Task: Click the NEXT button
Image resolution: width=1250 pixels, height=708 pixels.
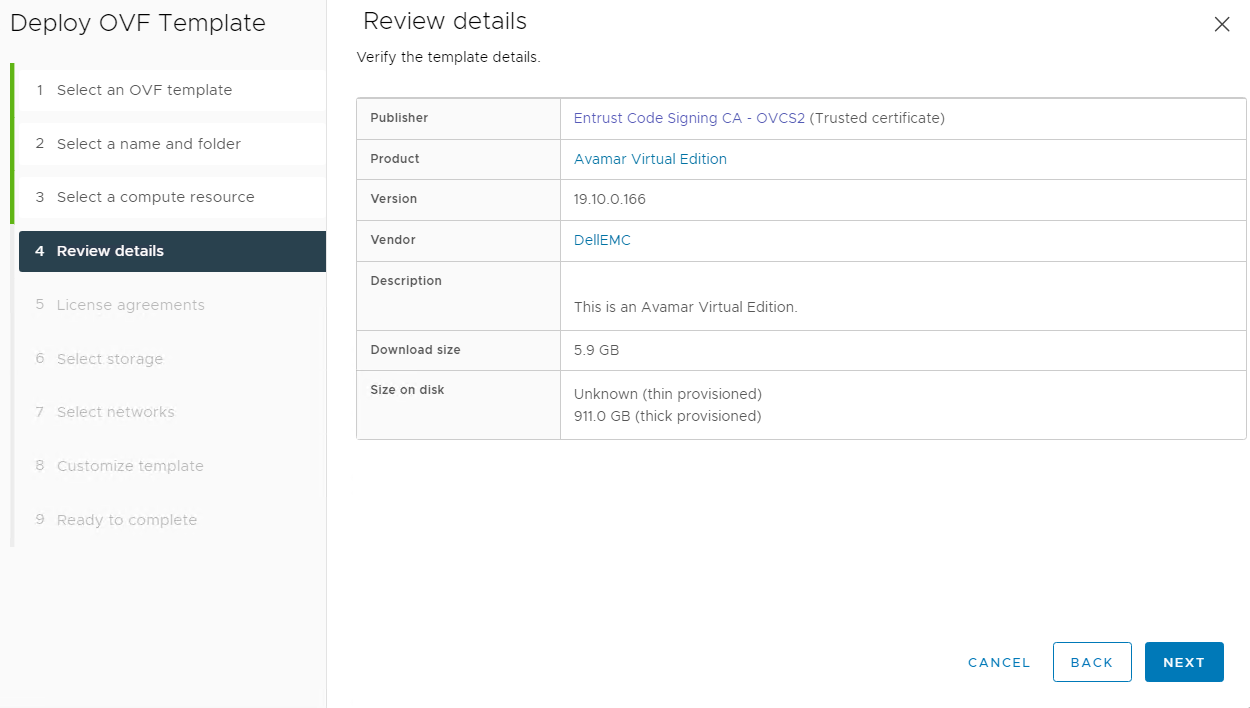Action: [x=1184, y=662]
